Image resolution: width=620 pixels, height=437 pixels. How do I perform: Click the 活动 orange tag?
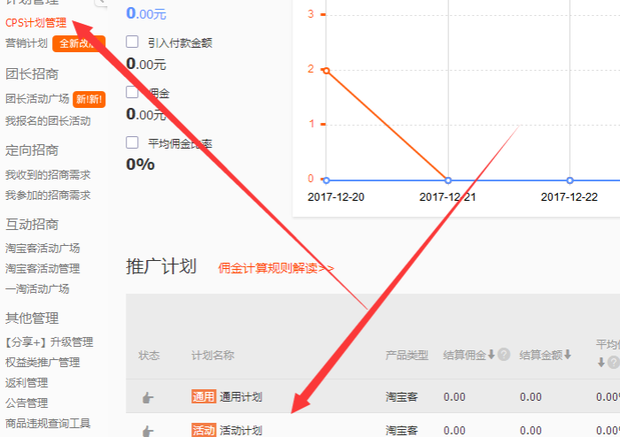pyautogui.click(x=204, y=430)
